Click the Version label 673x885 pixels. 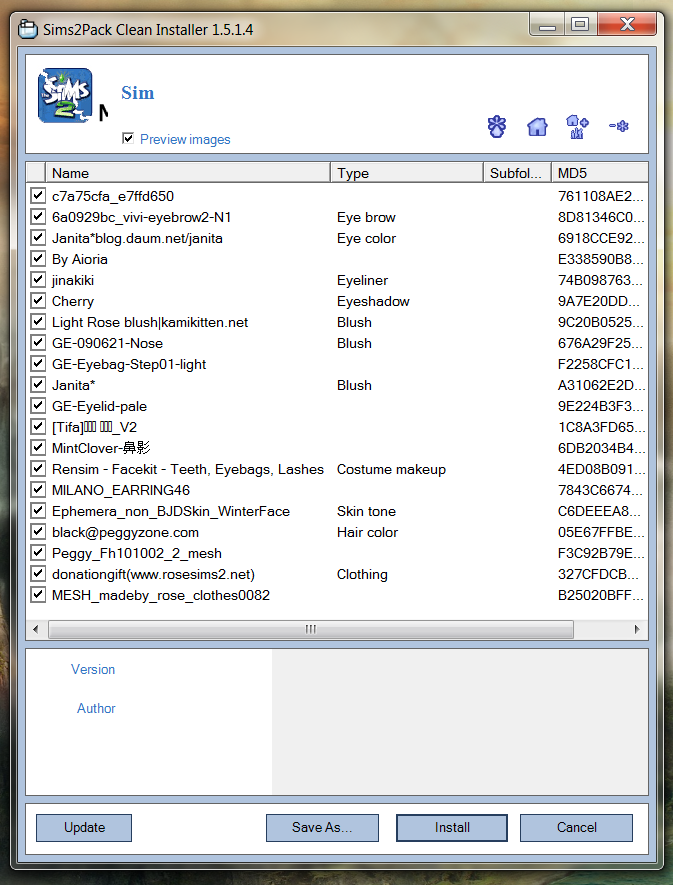(x=93, y=669)
